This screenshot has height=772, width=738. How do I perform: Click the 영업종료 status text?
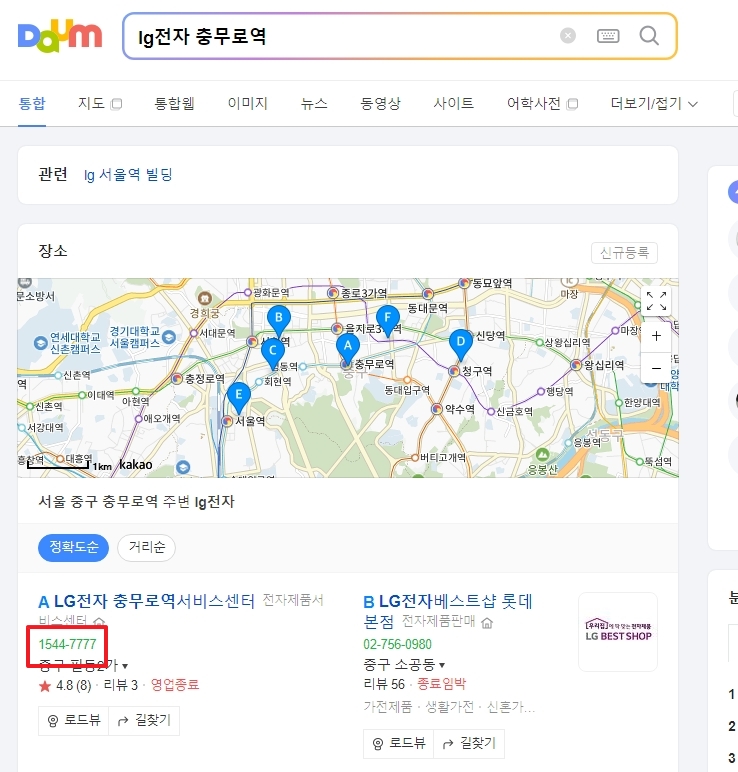(x=175, y=685)
